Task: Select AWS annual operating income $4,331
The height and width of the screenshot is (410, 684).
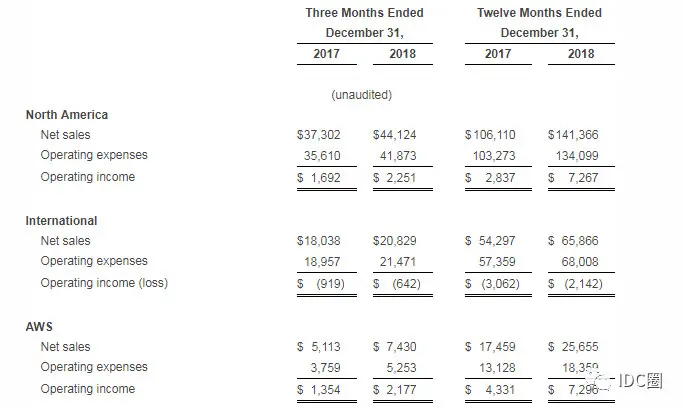Action: pyautogui.click(x=490, y=390)
